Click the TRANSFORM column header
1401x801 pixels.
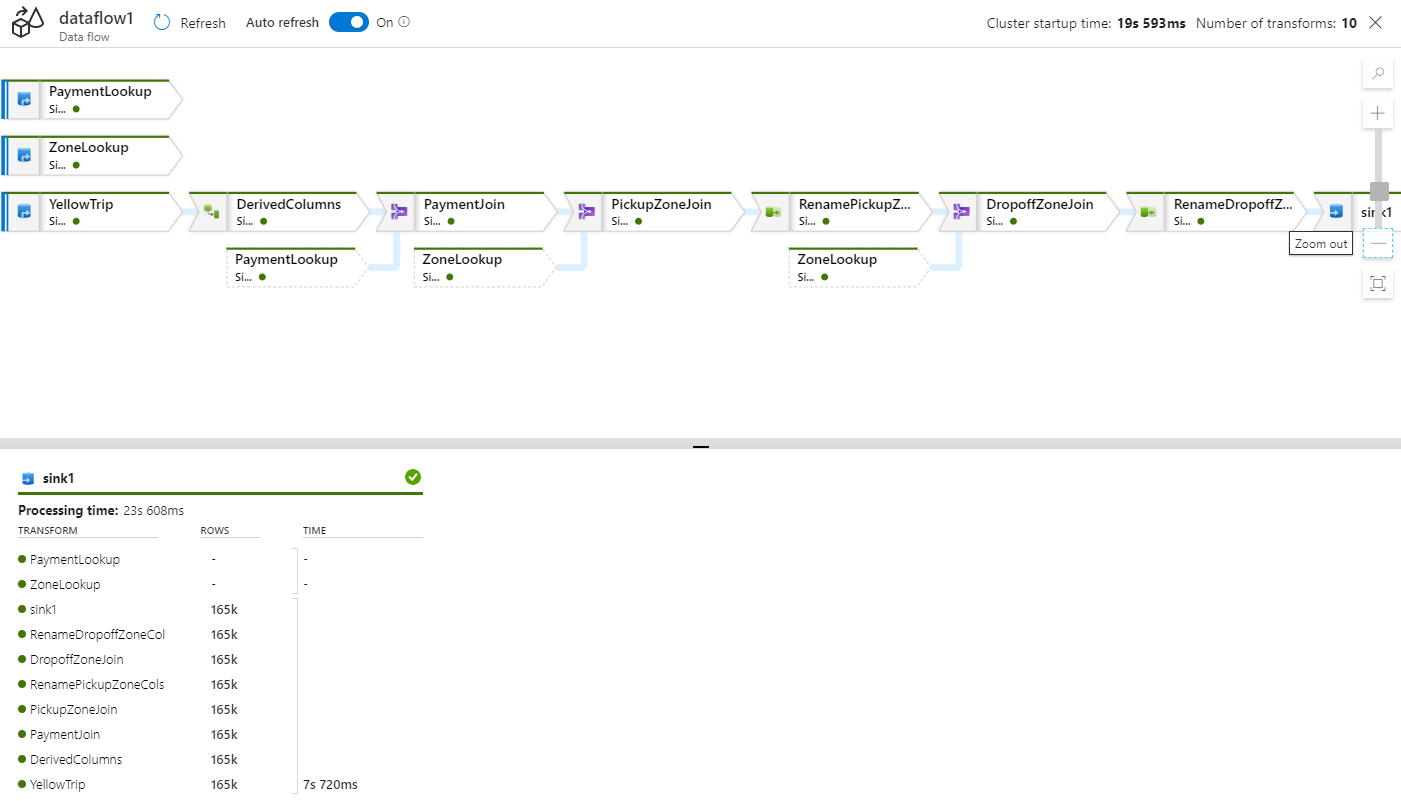tap(48, 531)
